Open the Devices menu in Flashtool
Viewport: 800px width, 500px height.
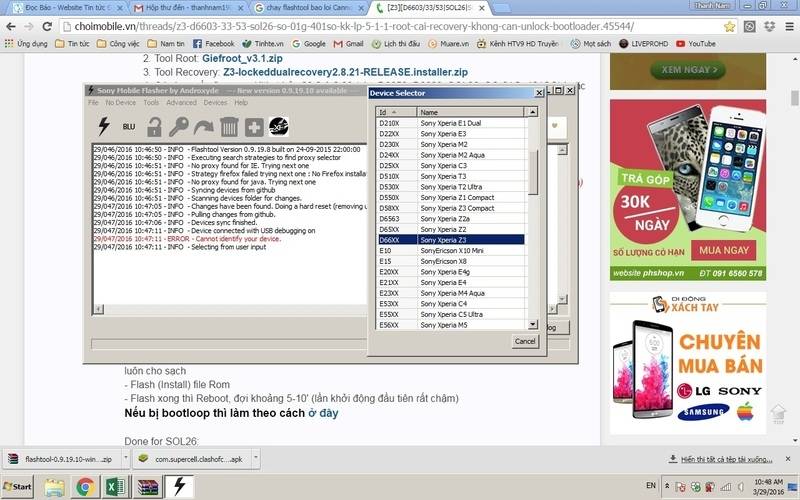coord(215,103)
